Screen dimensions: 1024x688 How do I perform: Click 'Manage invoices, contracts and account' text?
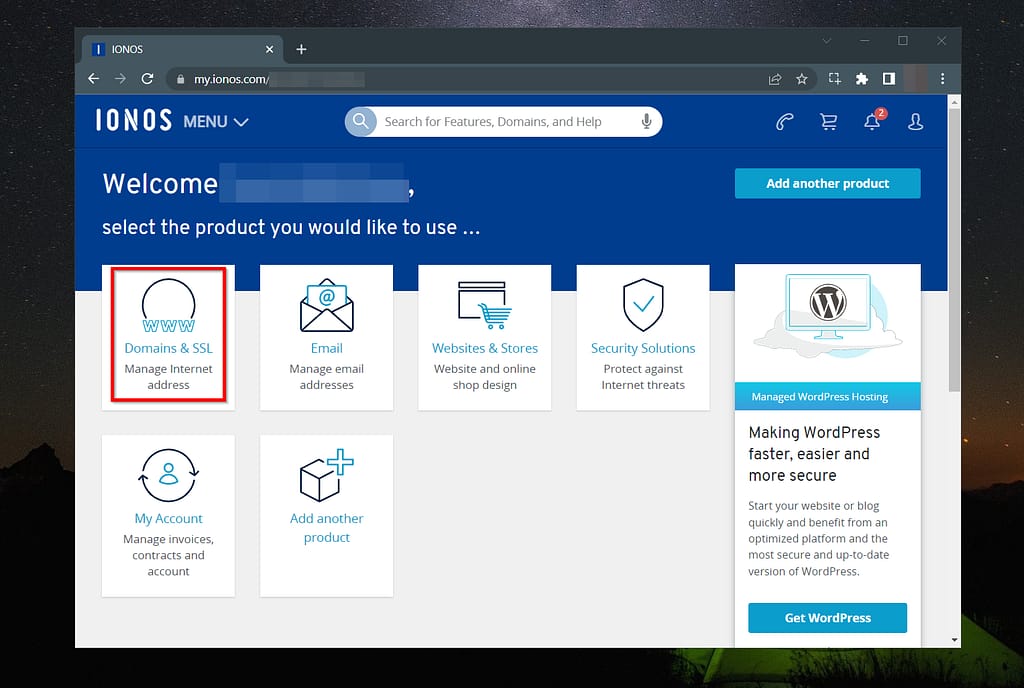pos(168,555)
